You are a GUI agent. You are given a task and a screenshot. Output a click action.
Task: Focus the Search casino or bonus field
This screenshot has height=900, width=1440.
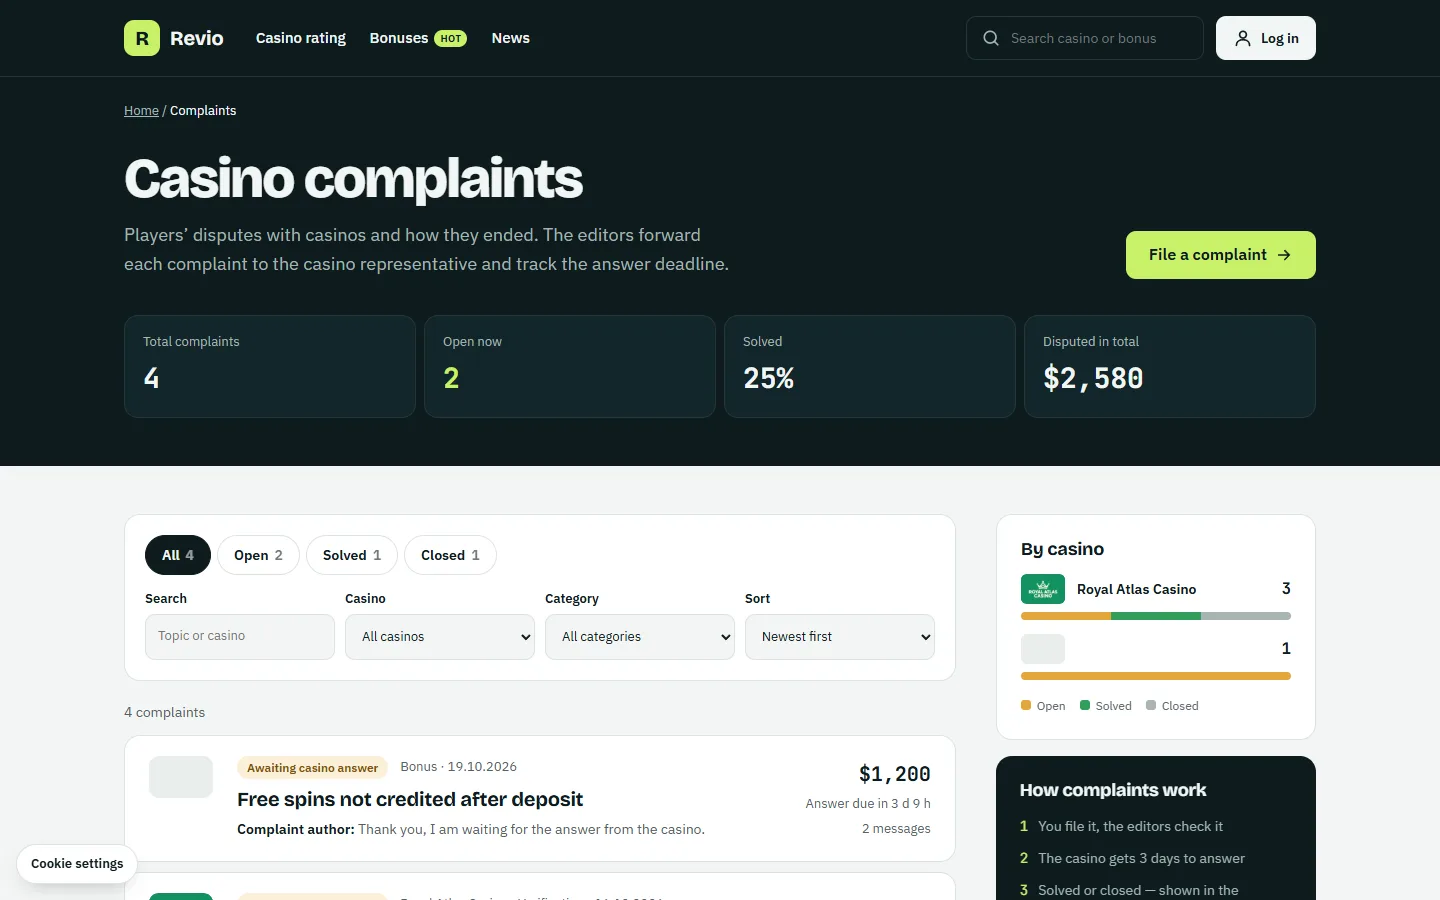click(1085, 38)
